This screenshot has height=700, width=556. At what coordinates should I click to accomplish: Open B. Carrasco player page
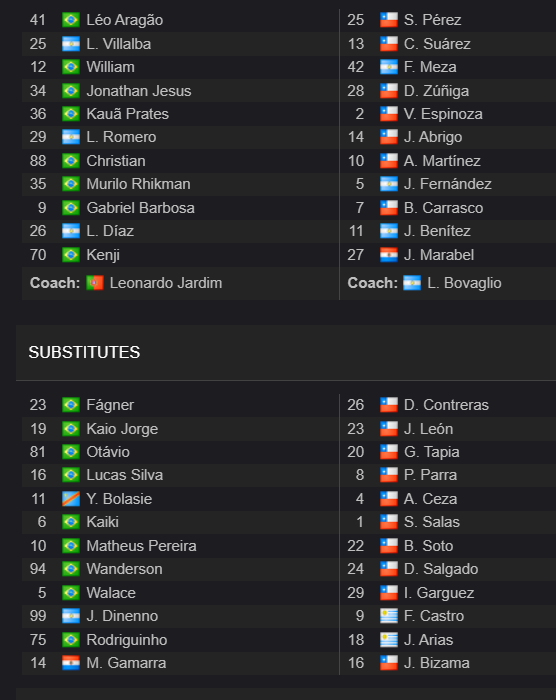443,208
